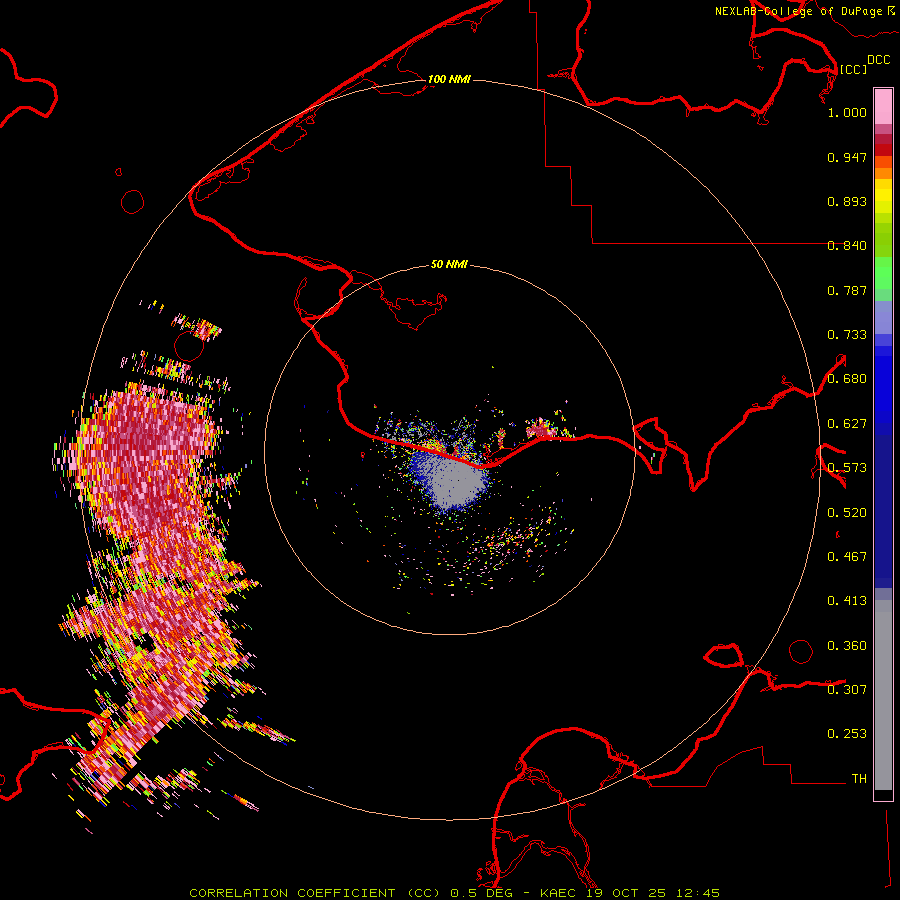Select the 0.253 scale value
The height and width of the screenshot is (900, 900).
point(847,734)
